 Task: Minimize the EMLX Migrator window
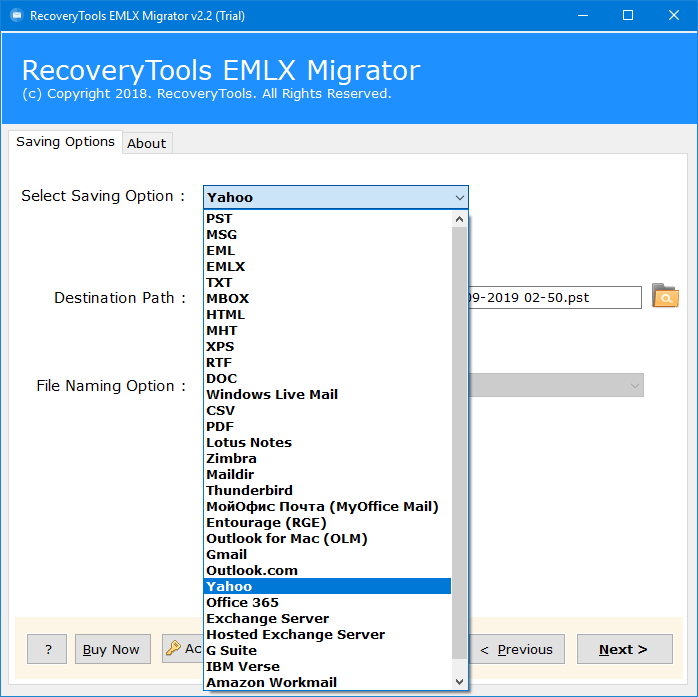583,16
